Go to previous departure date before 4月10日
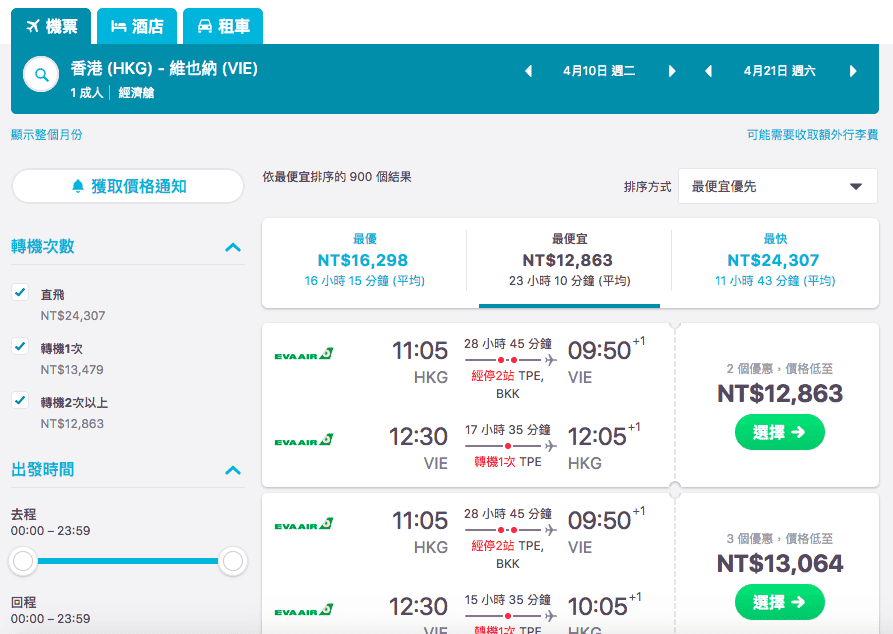893x634 pixels. pyautogui.click(x=529, y=71)
